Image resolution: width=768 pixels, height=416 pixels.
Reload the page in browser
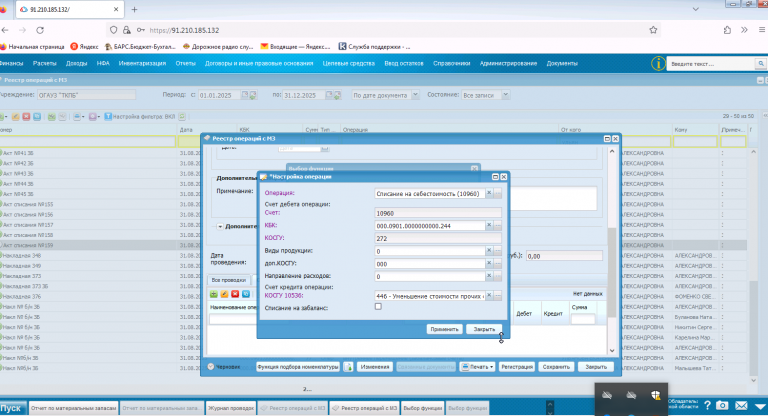coord(40,30)
